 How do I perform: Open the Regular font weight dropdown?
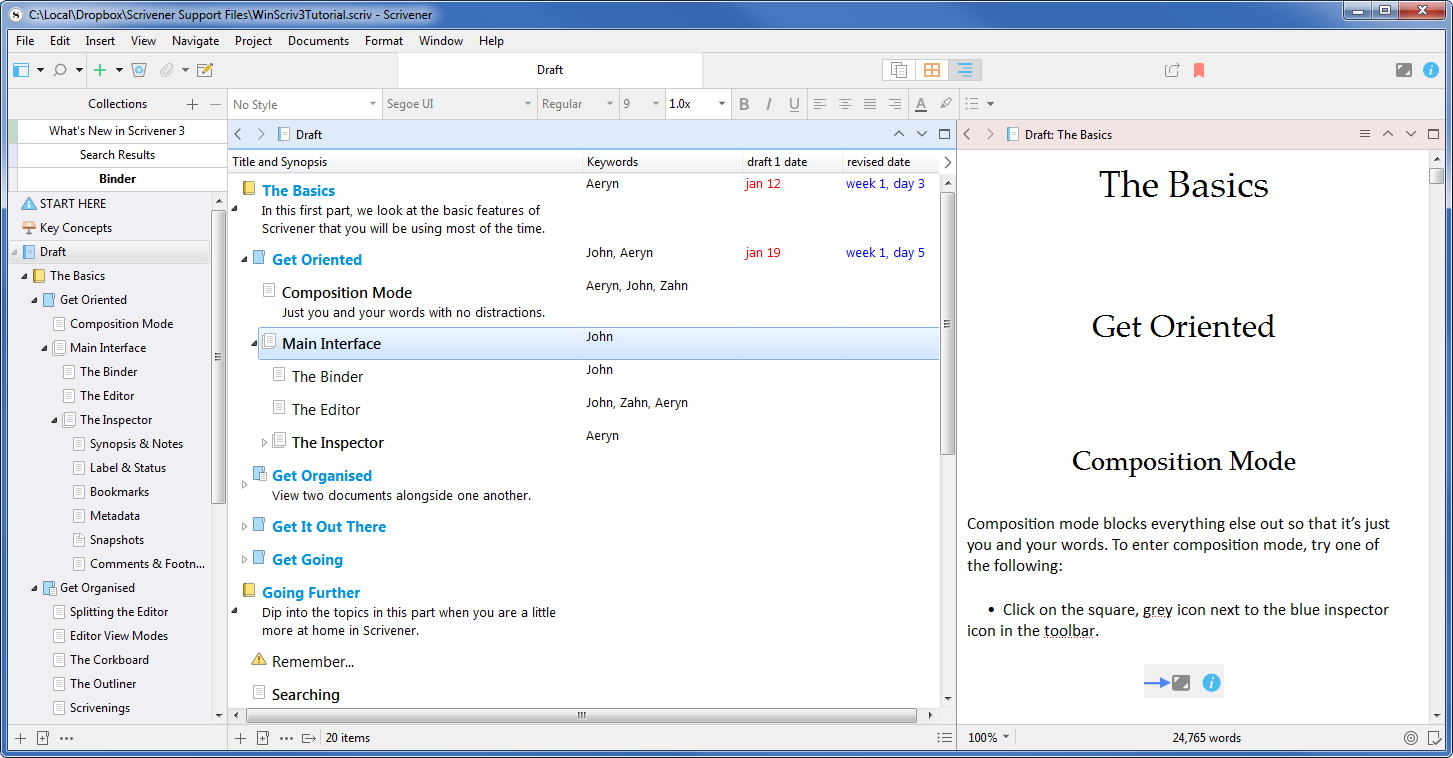pos(577,104)
